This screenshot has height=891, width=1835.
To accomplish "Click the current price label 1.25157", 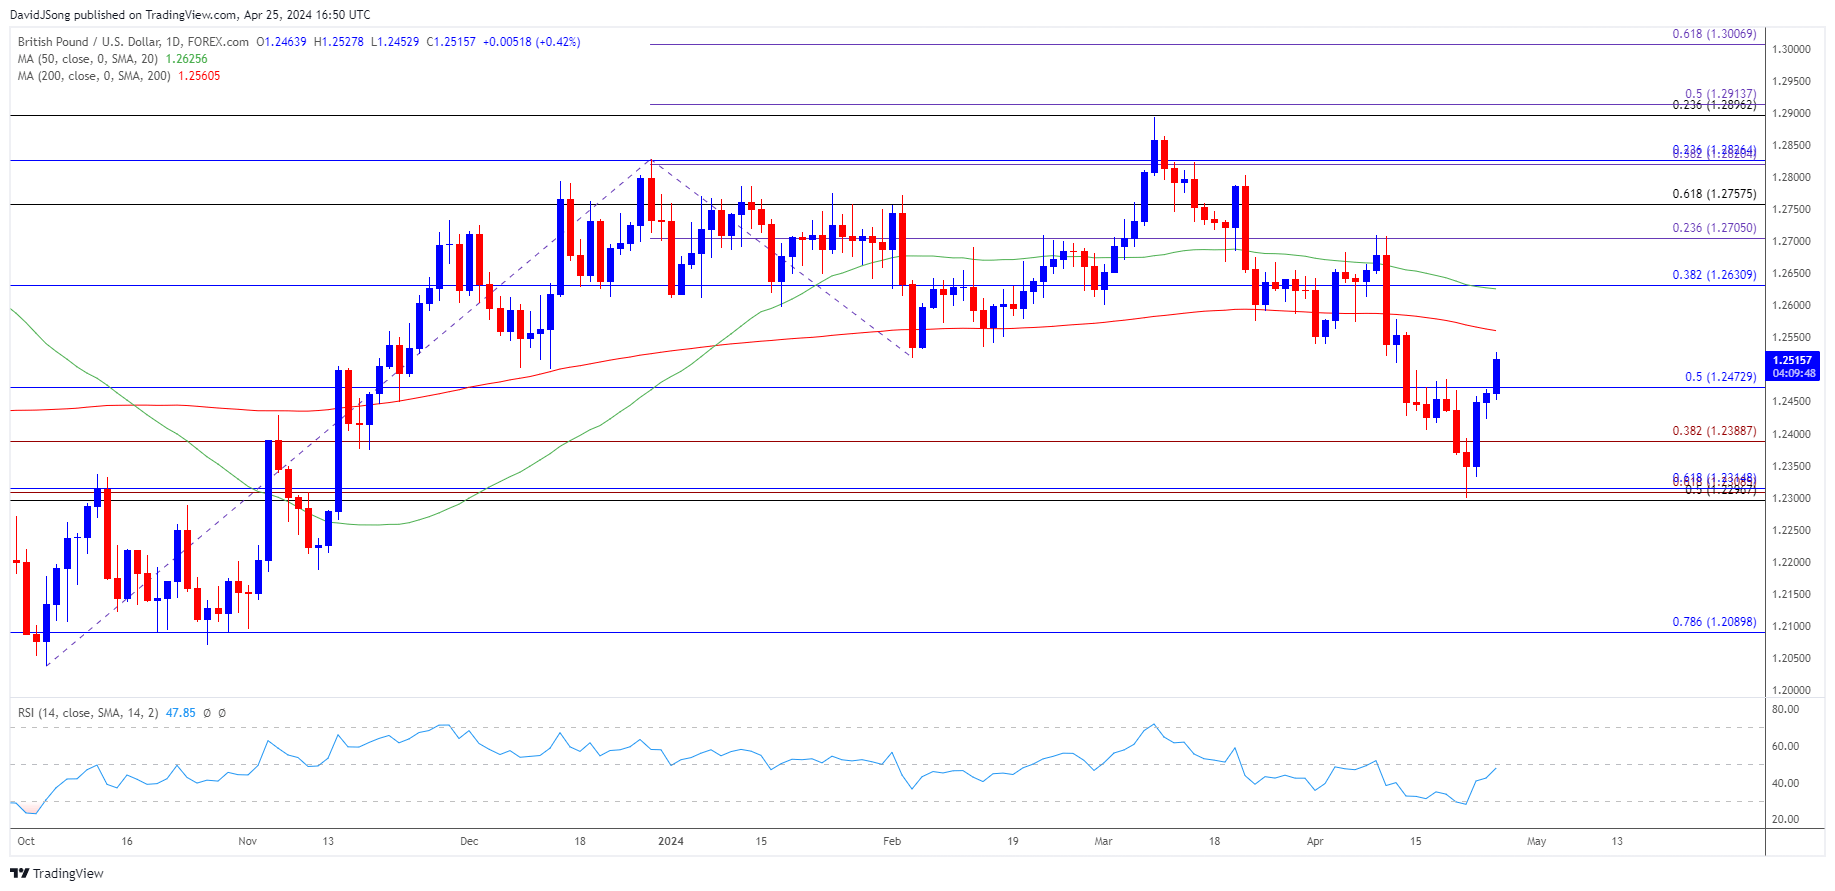I will pos(1791,360).
